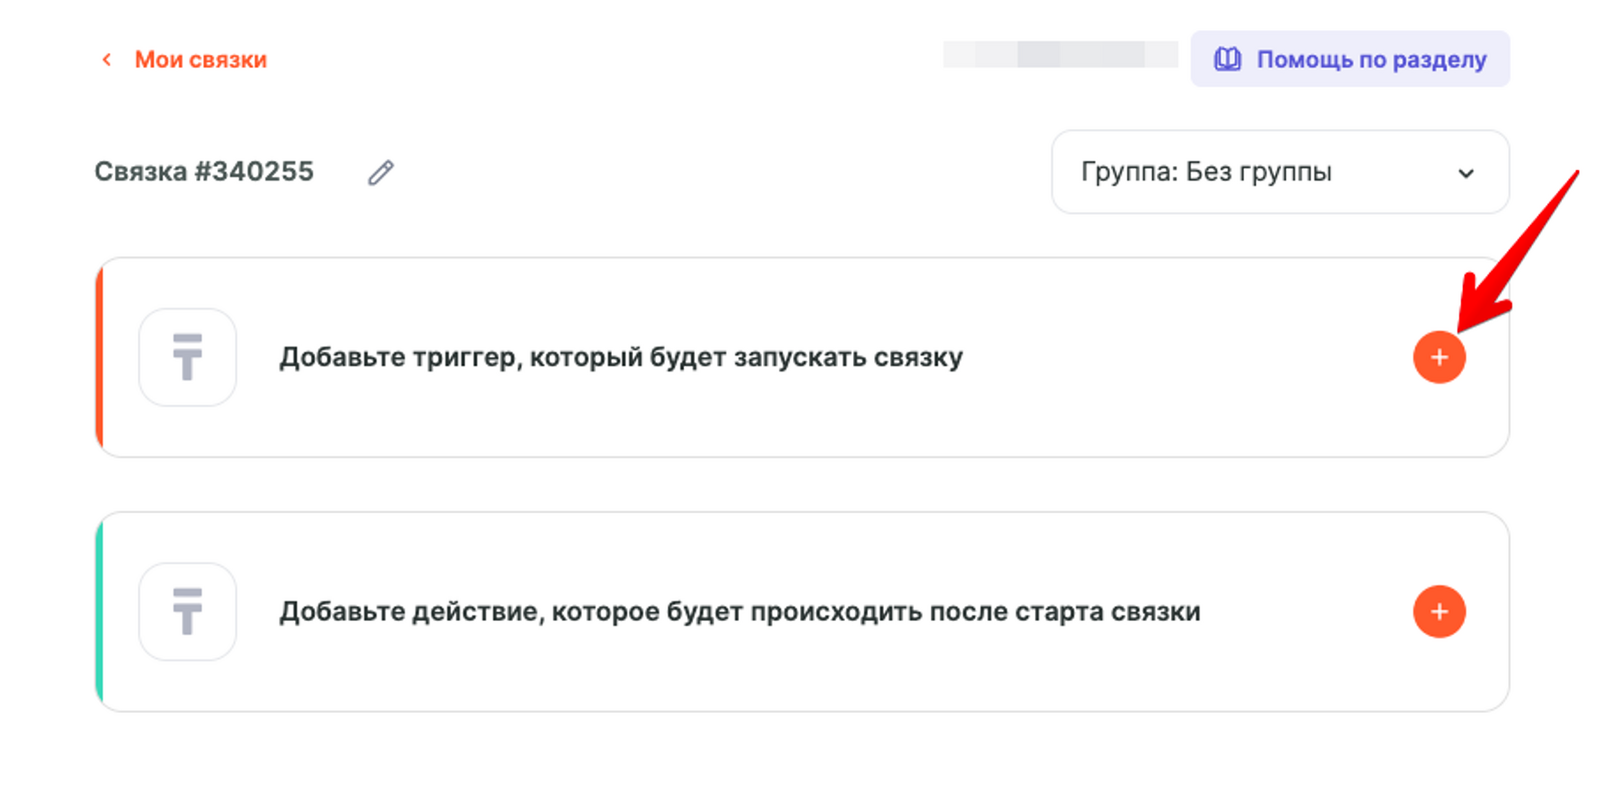Image resolution: width=1600 pixels, height=788 pixels.
Task: Click the trigger card placeholder icon
Action: pyautogui.click(x=188, y=357)
